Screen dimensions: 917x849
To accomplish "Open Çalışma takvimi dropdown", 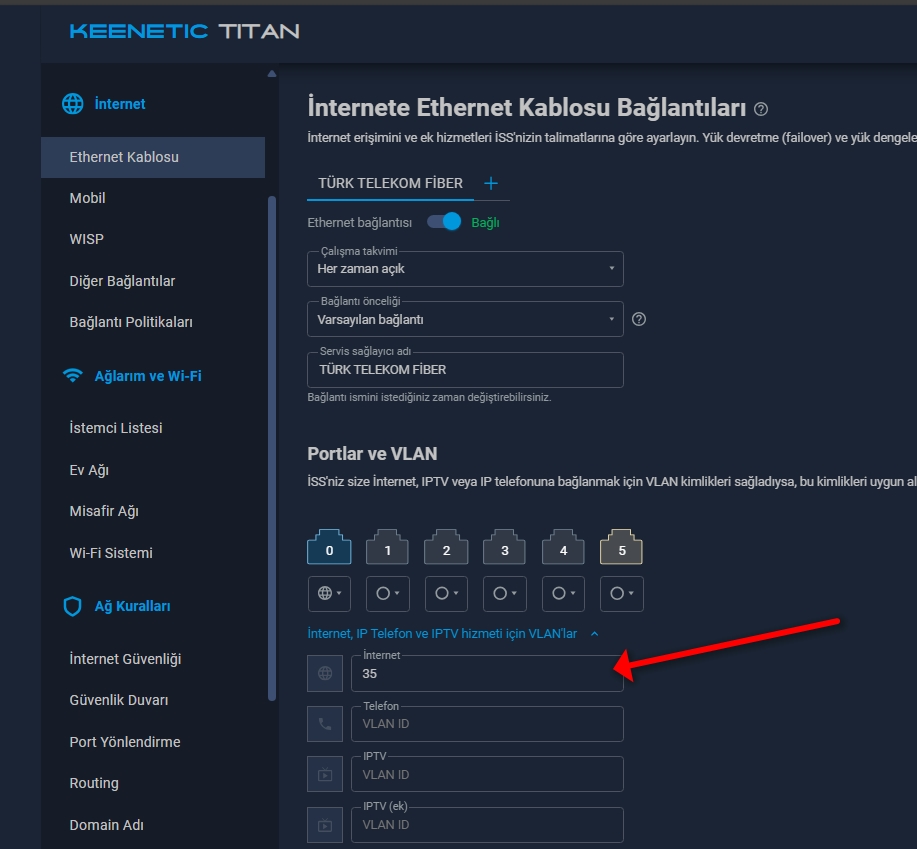I will pyautogui.click(x=465, y=269).
